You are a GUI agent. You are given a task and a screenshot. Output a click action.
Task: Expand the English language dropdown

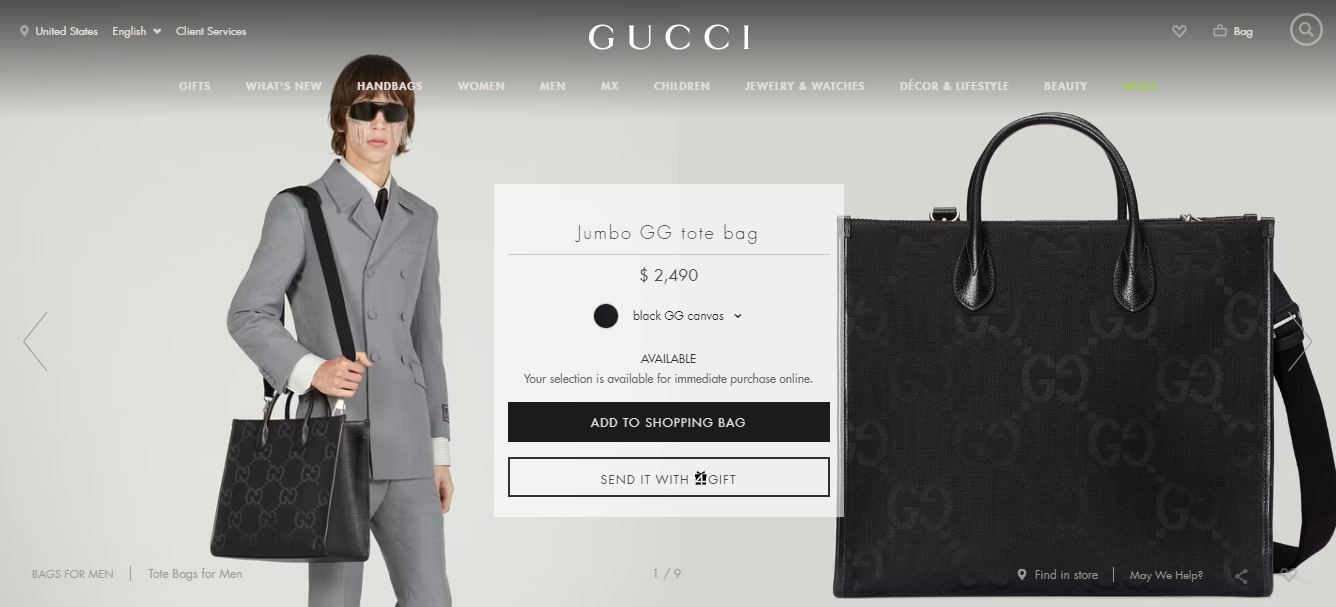click(136, 31)
